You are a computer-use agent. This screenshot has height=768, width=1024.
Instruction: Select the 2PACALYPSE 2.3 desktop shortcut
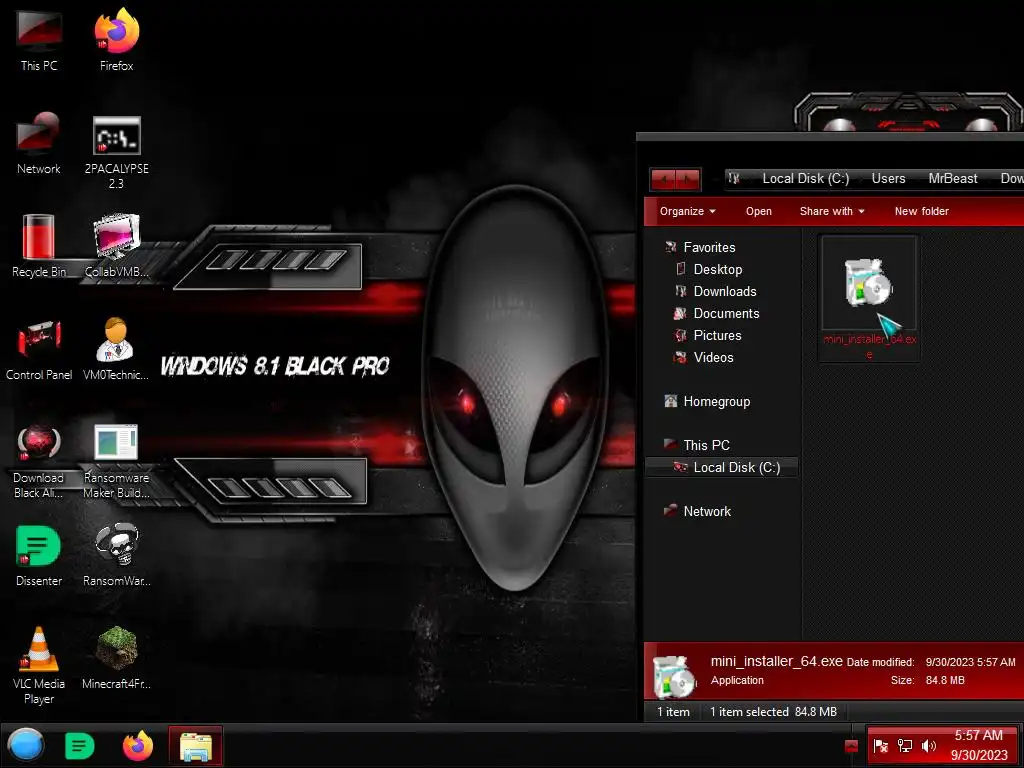(x=116, y=153)
